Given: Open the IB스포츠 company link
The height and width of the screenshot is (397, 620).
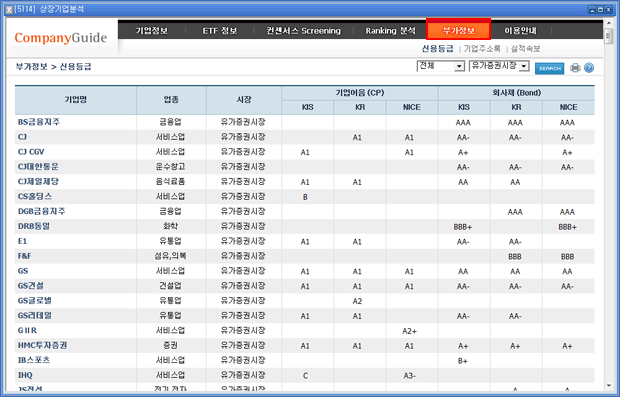Looking at the screenshot, I should point(34,360).
